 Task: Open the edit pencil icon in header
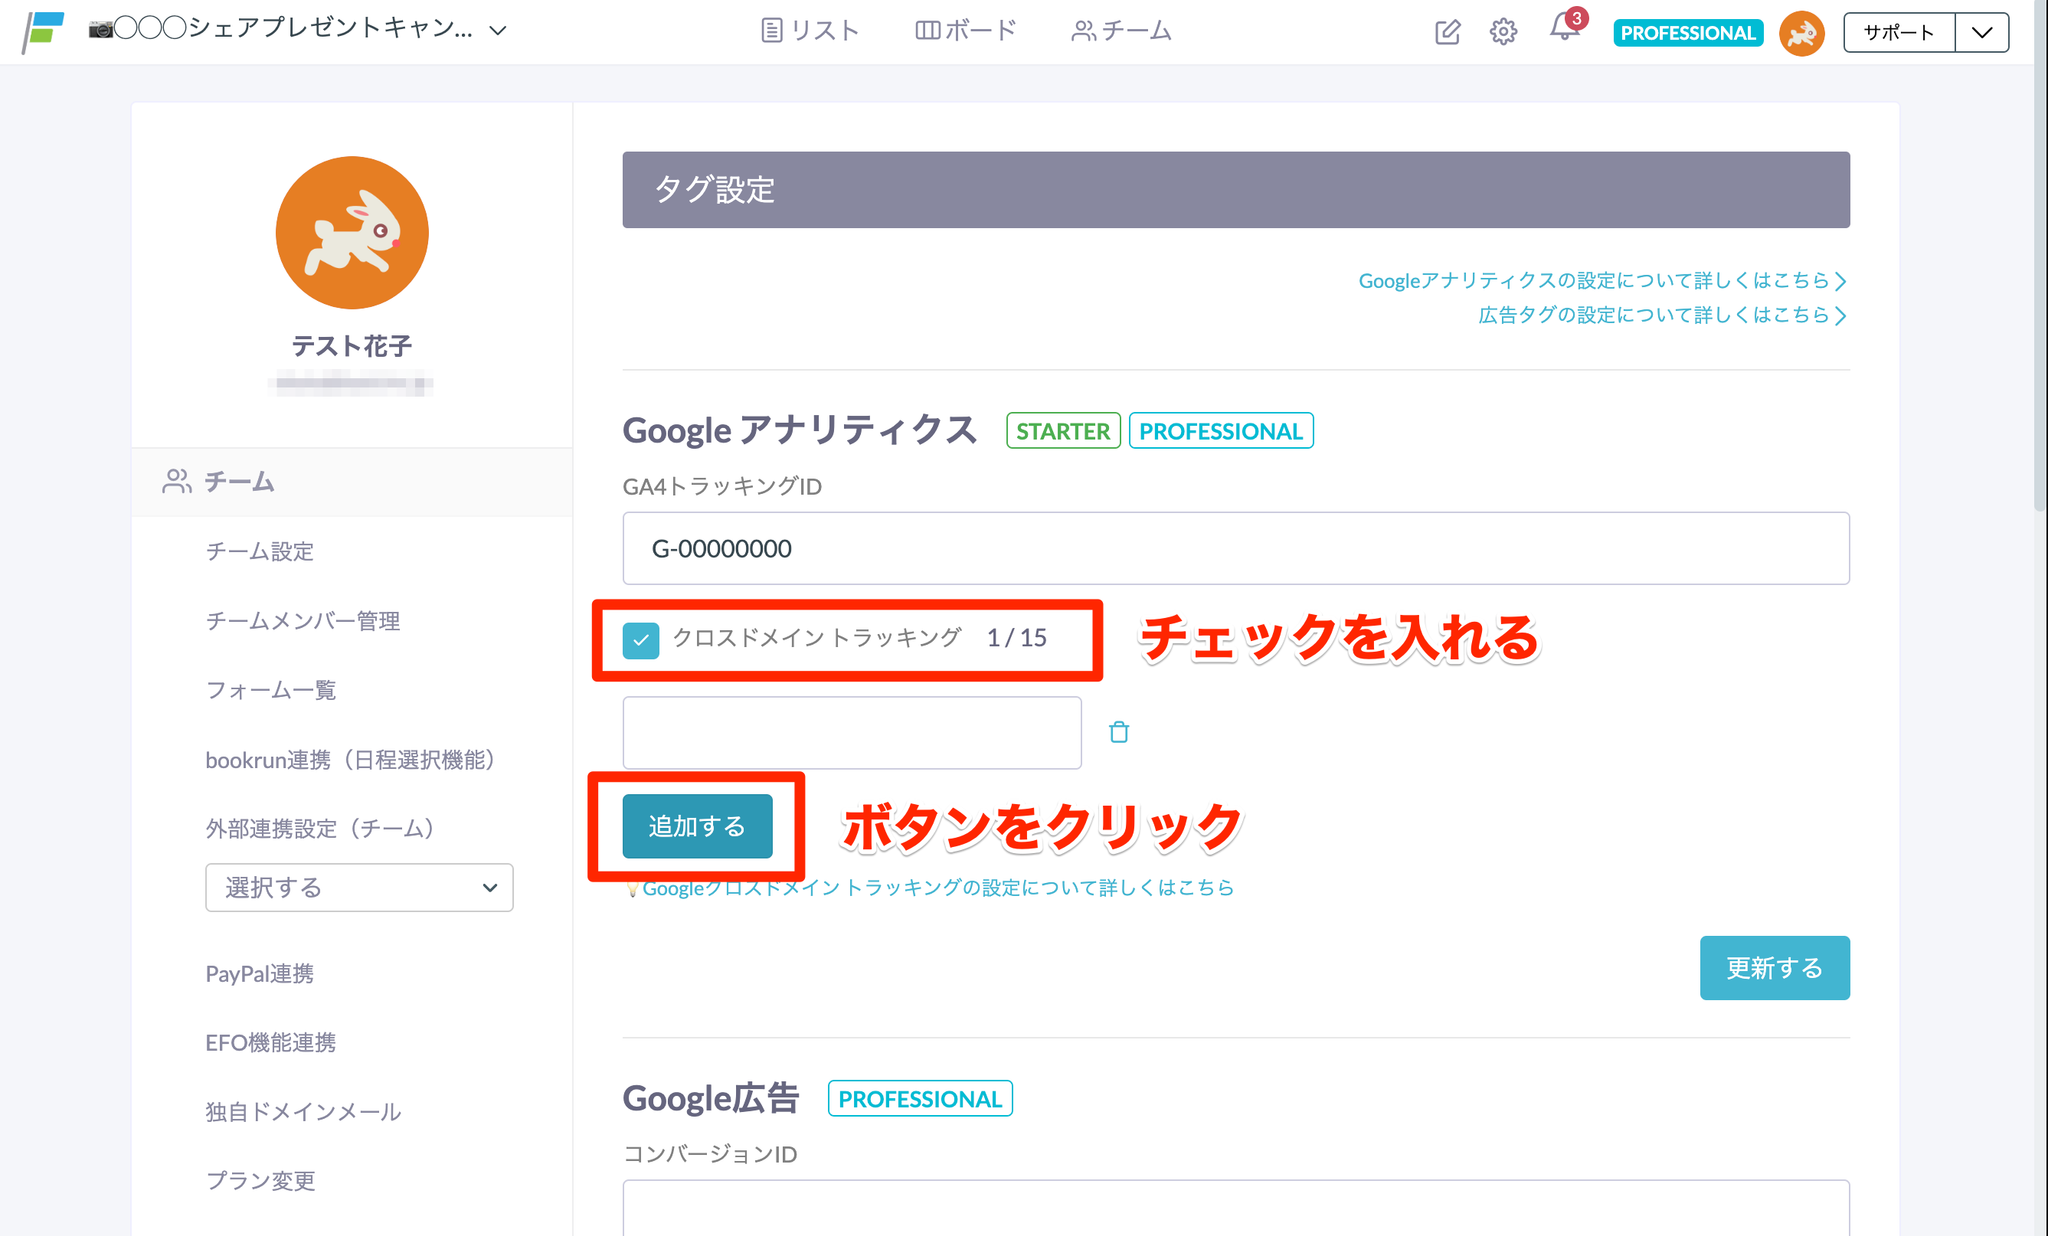tap(1446, 32)
